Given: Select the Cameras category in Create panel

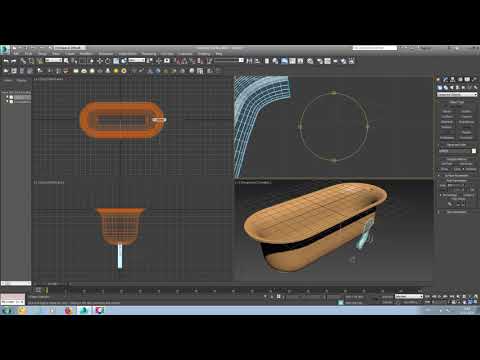Looking at the screenshot, I should point(458,87).
